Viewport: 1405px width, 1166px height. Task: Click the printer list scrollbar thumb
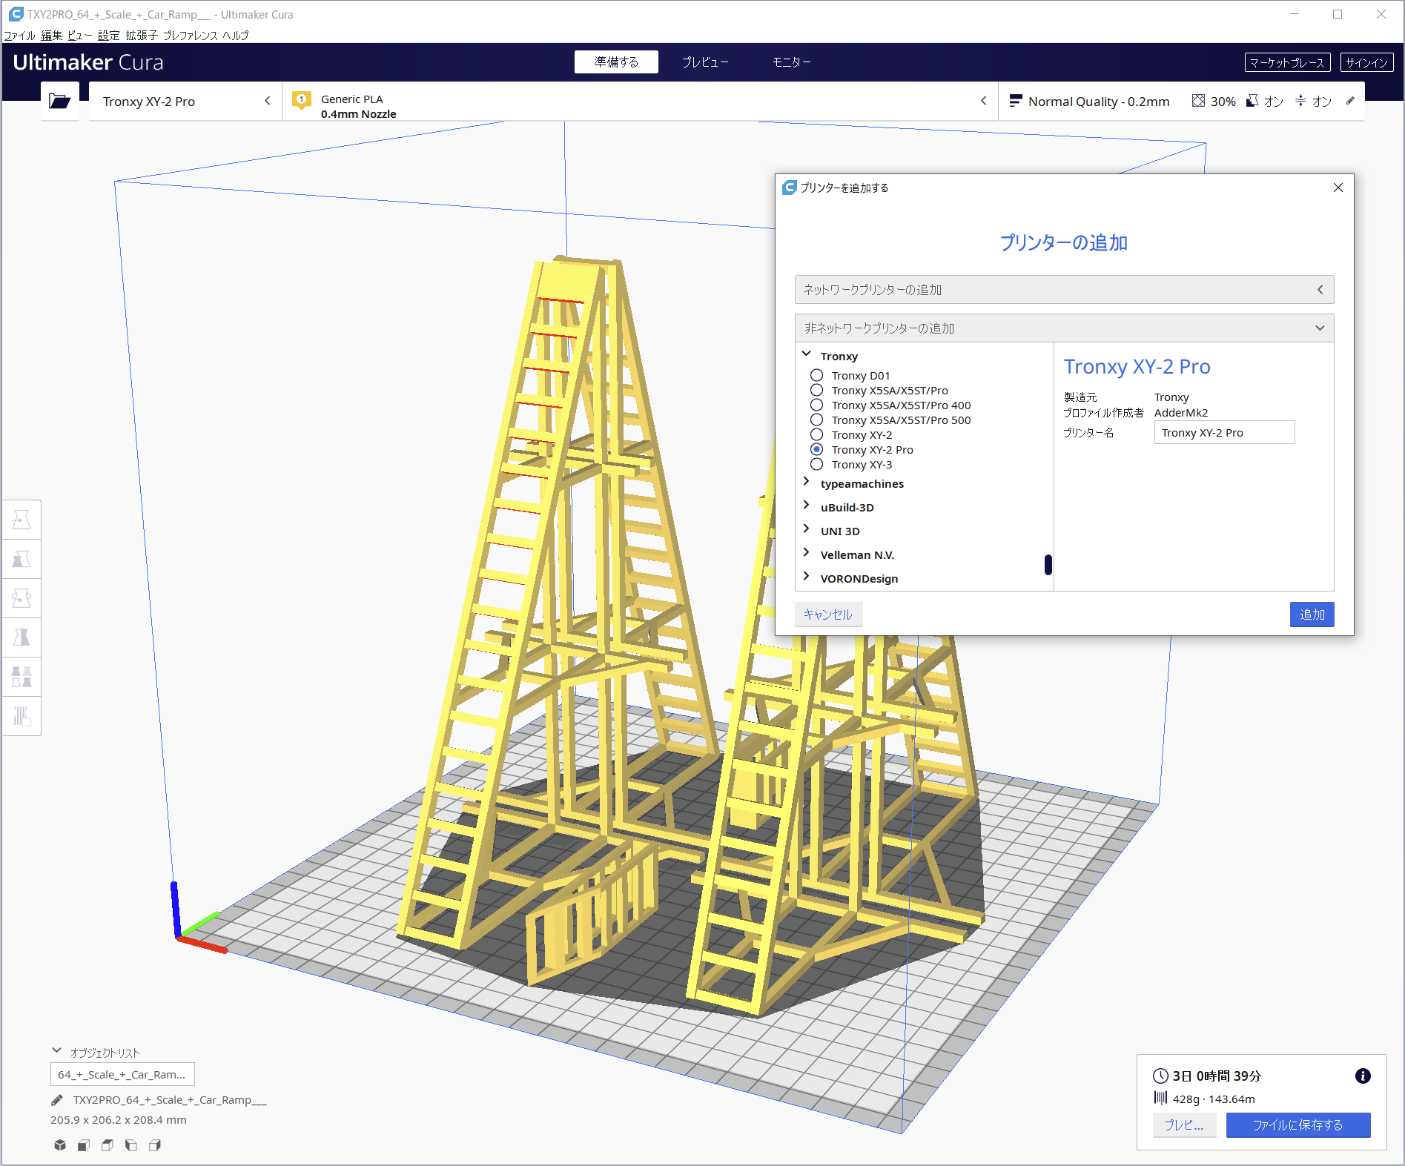point(1048,565)
